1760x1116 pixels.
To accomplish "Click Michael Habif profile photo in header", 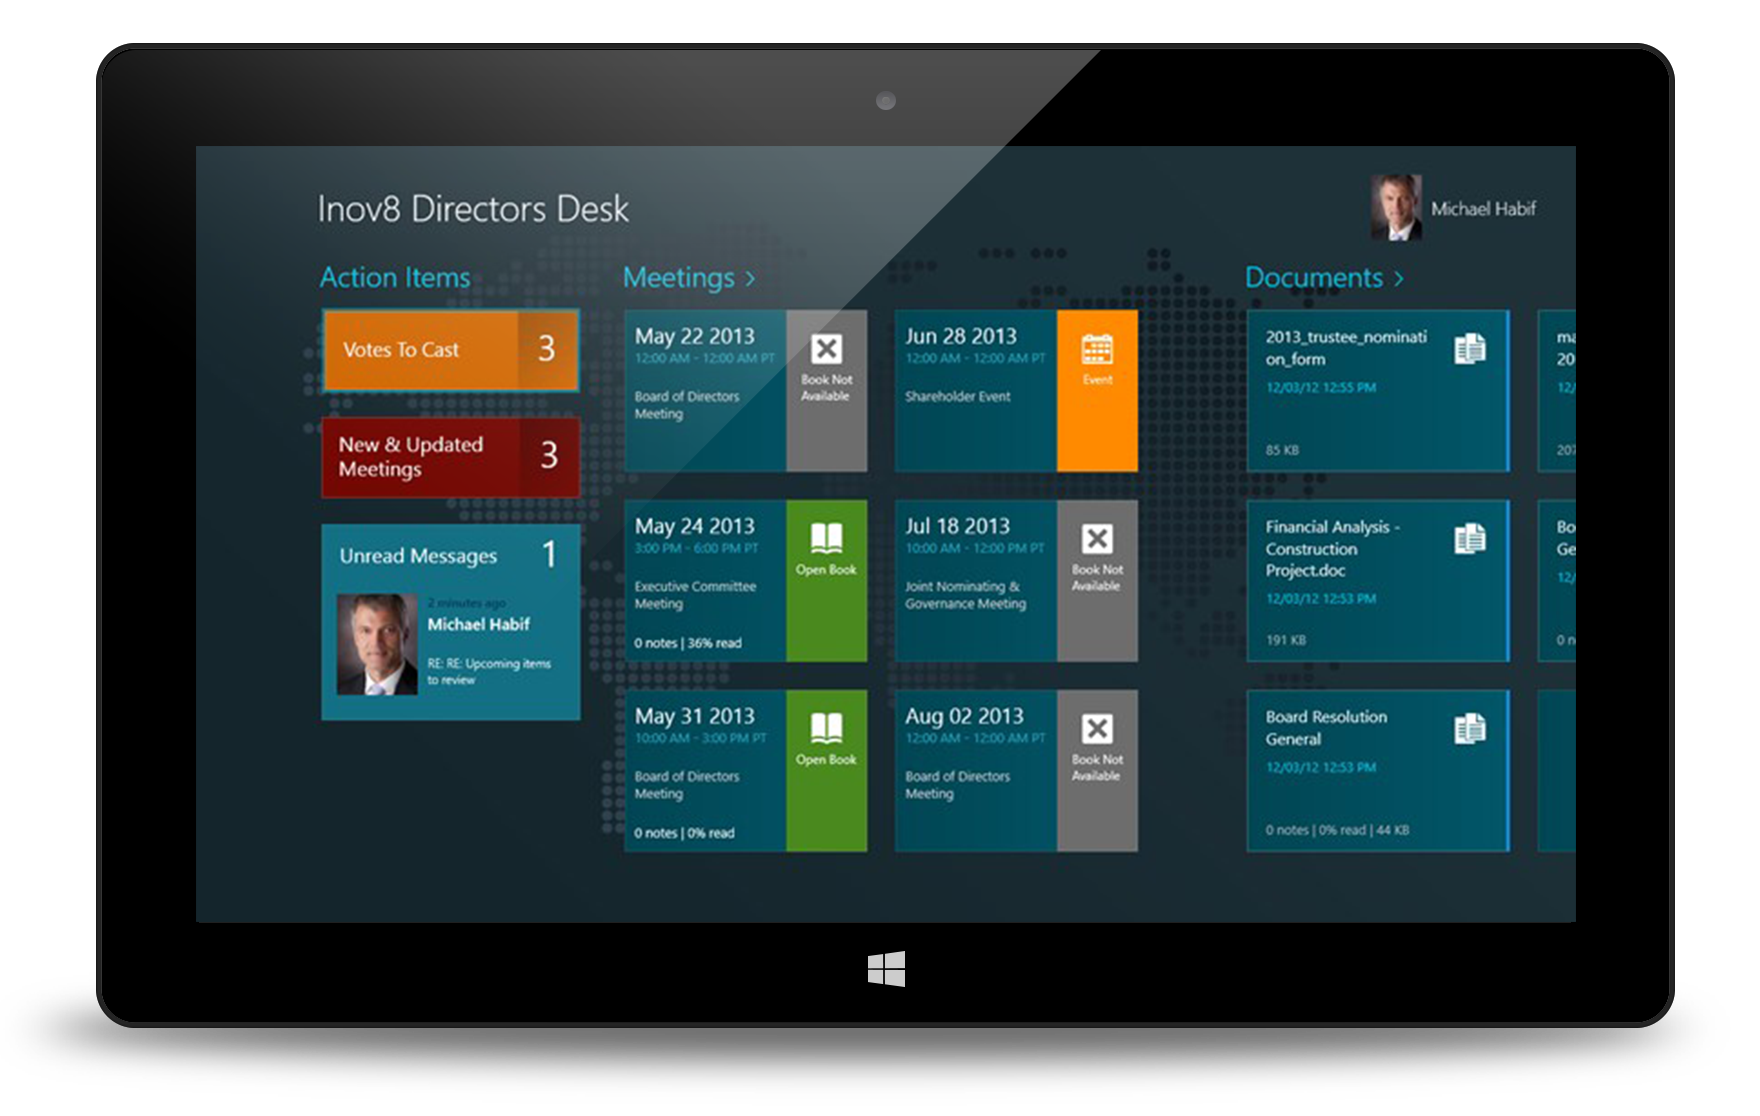I will [1396, 208].
